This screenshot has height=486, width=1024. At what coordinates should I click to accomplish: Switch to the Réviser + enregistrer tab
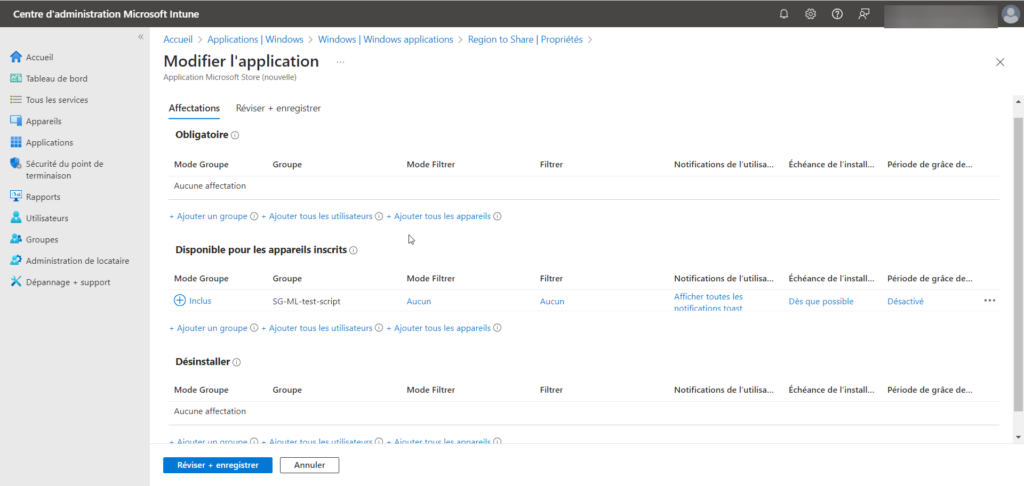[x=278, y=108]
